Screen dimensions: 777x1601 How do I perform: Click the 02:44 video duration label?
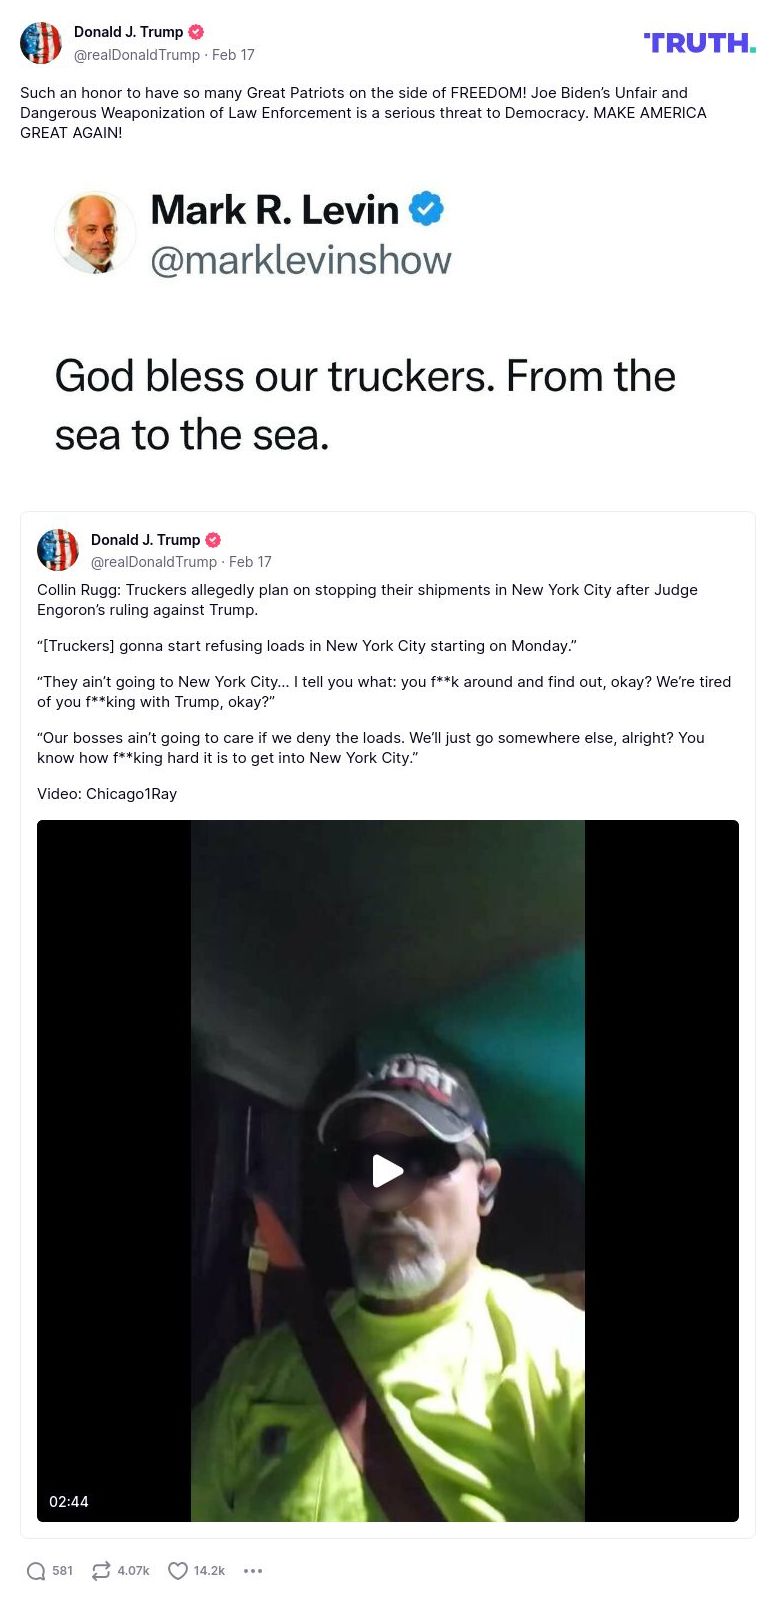pos(69,1502)
